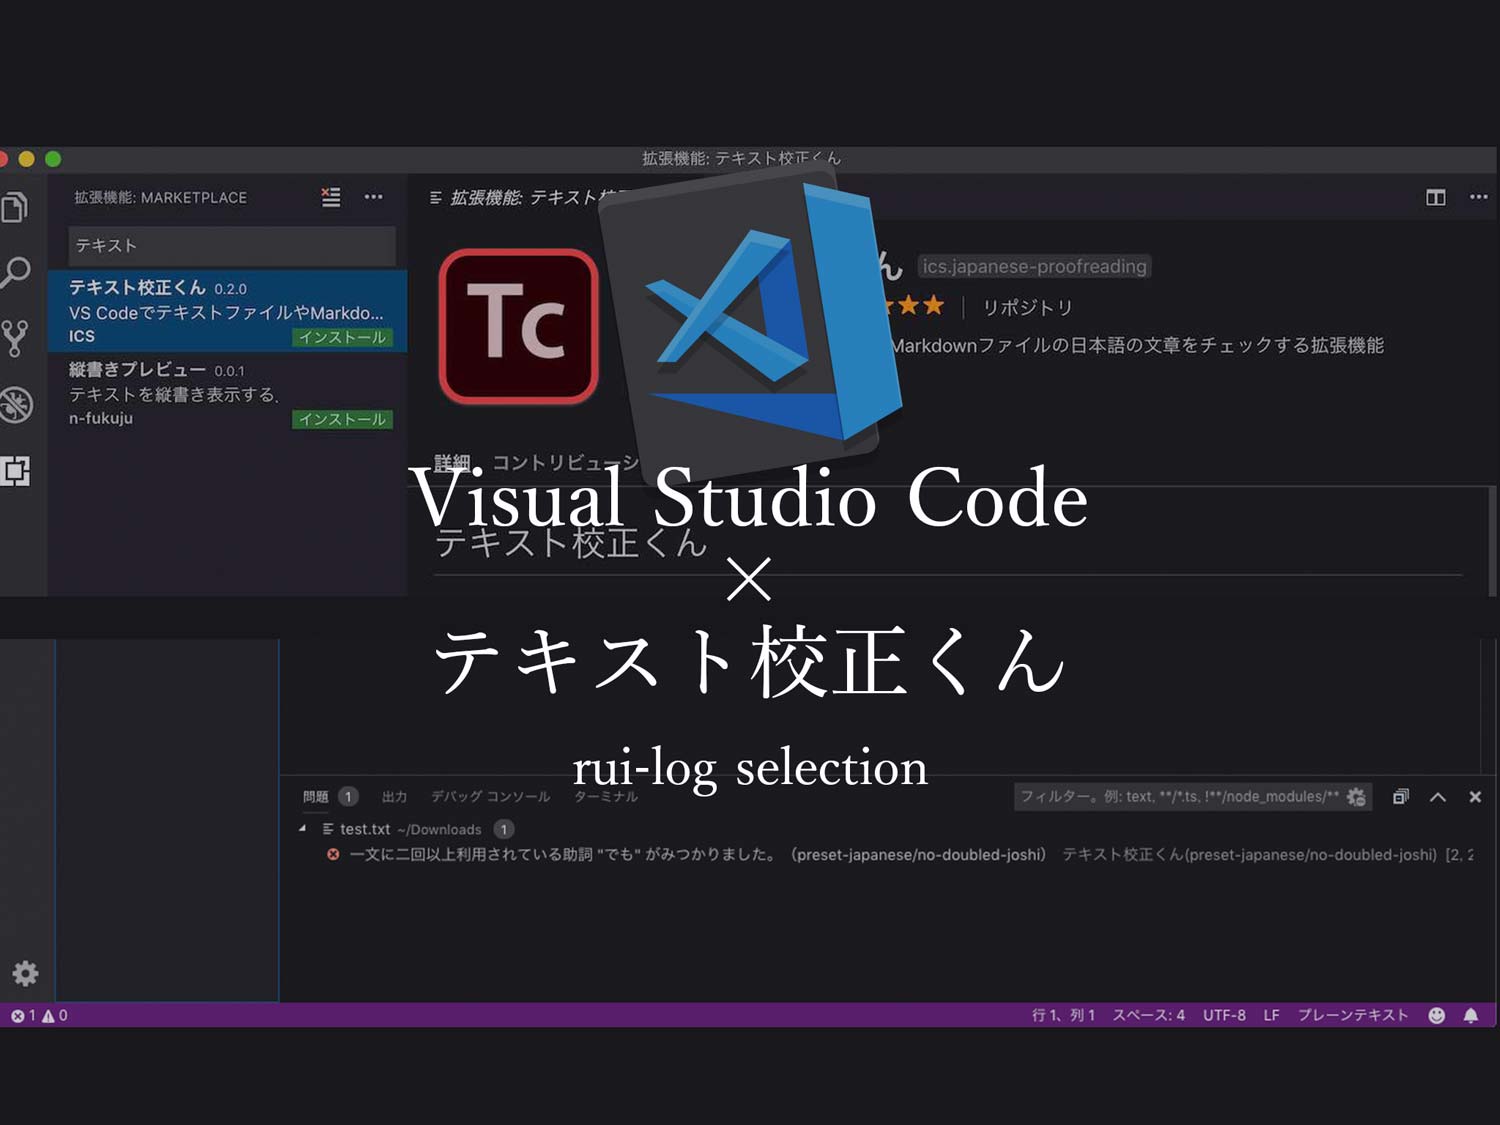The image size is (1500, 1125).
Task: Open editor more actions ellipsis
Action: point(1478,197)
